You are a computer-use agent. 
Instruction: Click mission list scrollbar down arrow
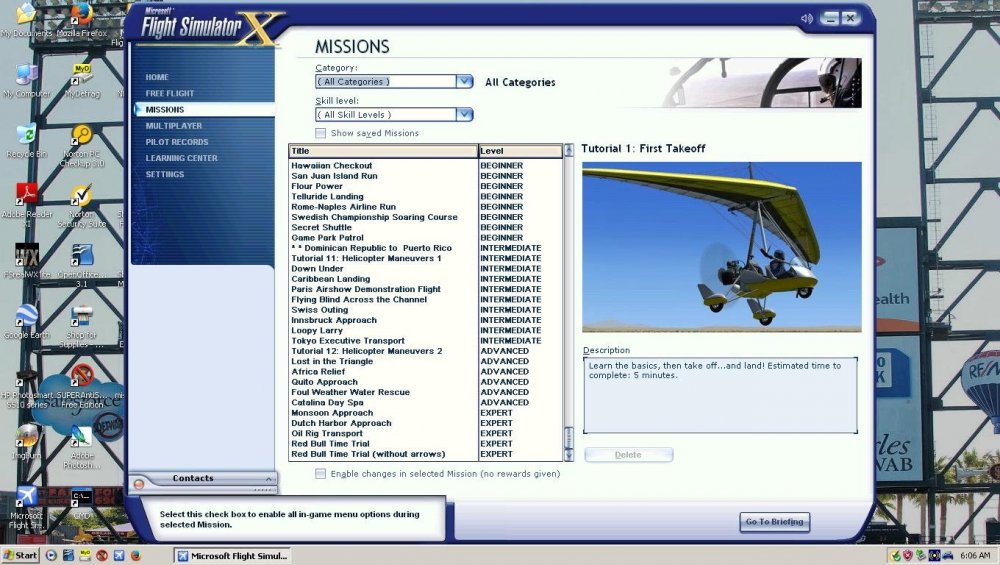click(569, 455)
